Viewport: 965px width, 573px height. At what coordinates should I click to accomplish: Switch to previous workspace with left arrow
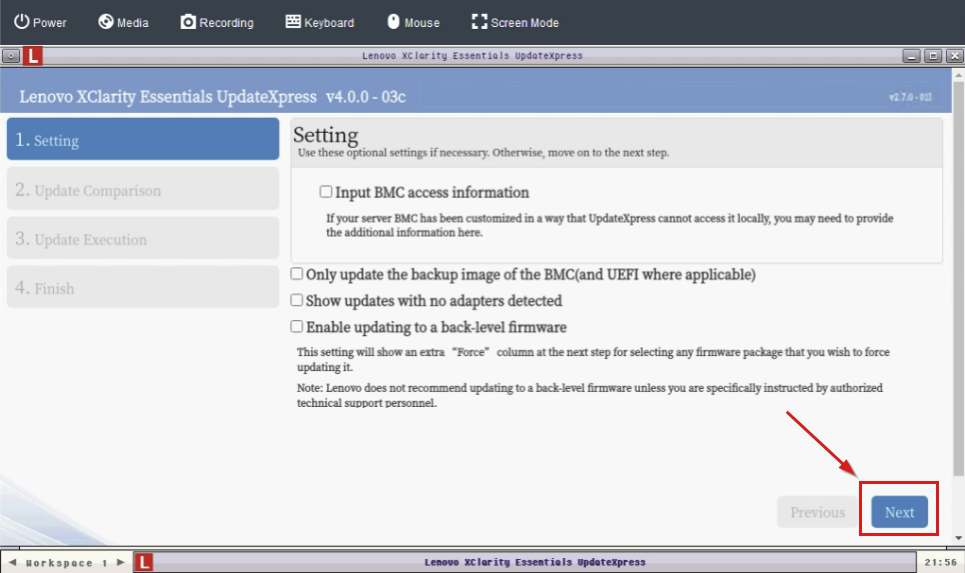coord(12,562)
